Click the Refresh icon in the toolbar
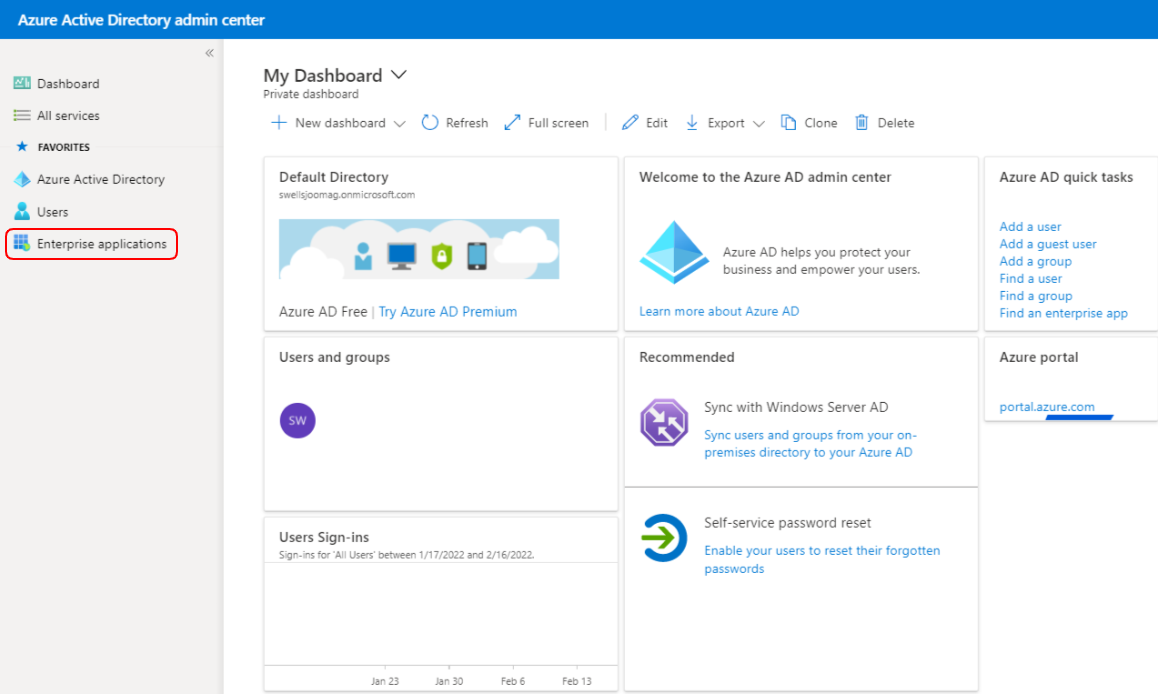The image size is (1158, 694). click(x=430, y=123)
